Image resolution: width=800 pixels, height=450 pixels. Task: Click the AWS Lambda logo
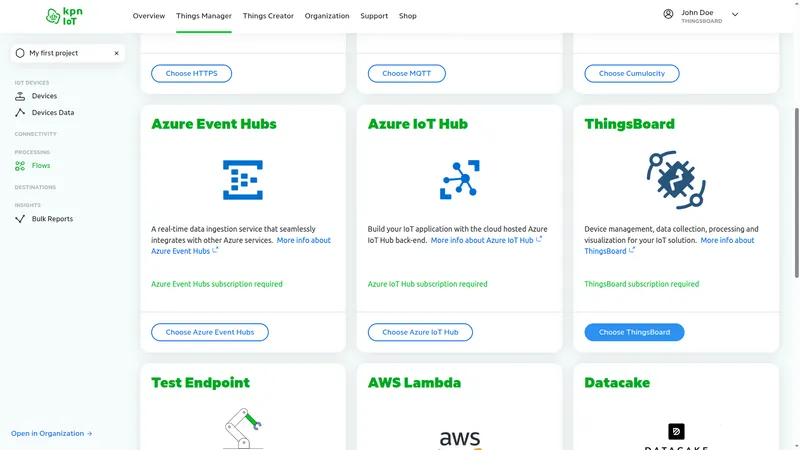[x=460, y=439]
